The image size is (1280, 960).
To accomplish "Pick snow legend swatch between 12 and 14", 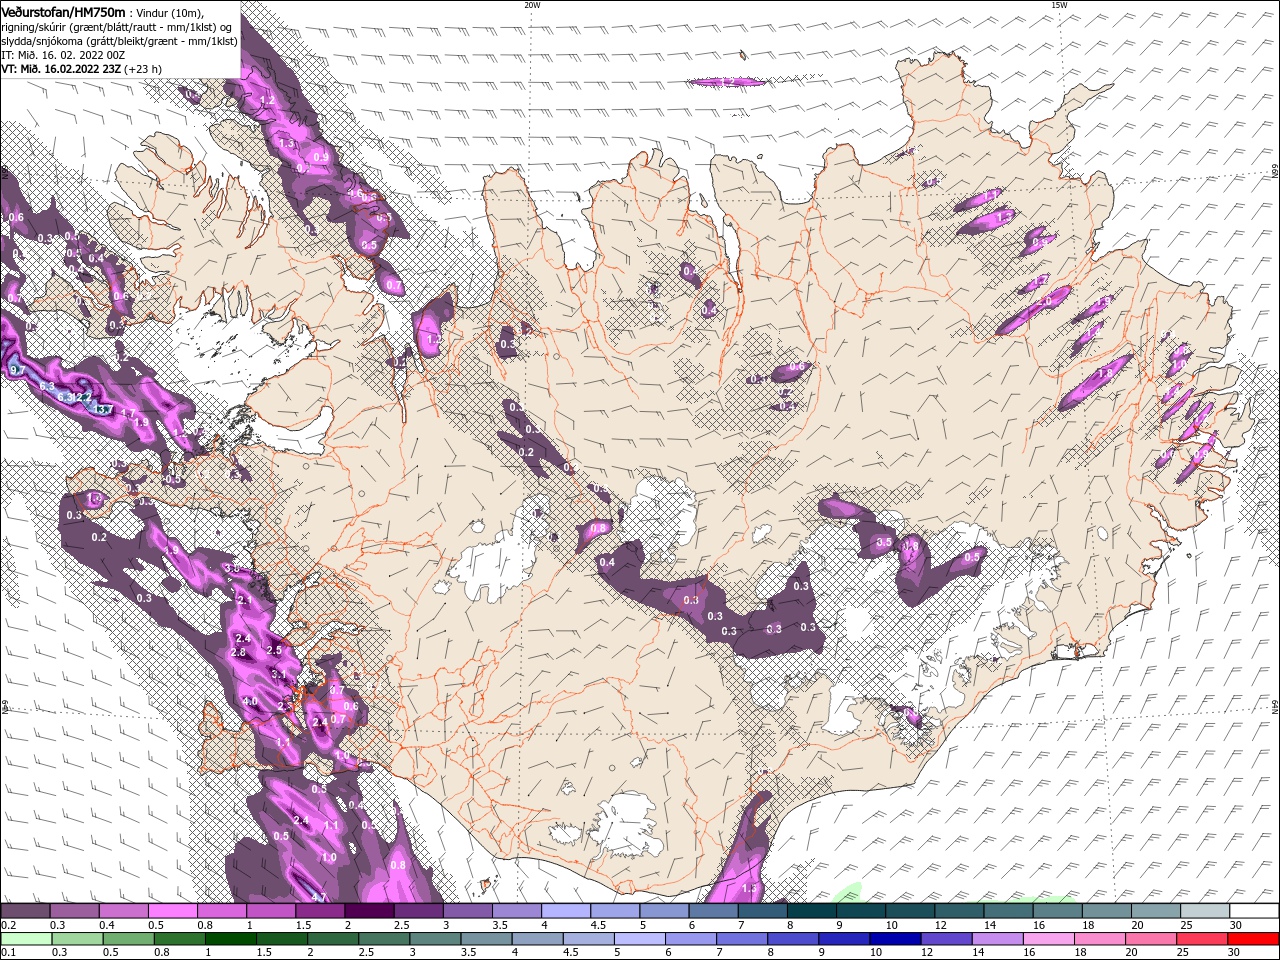I will point(960,911).
